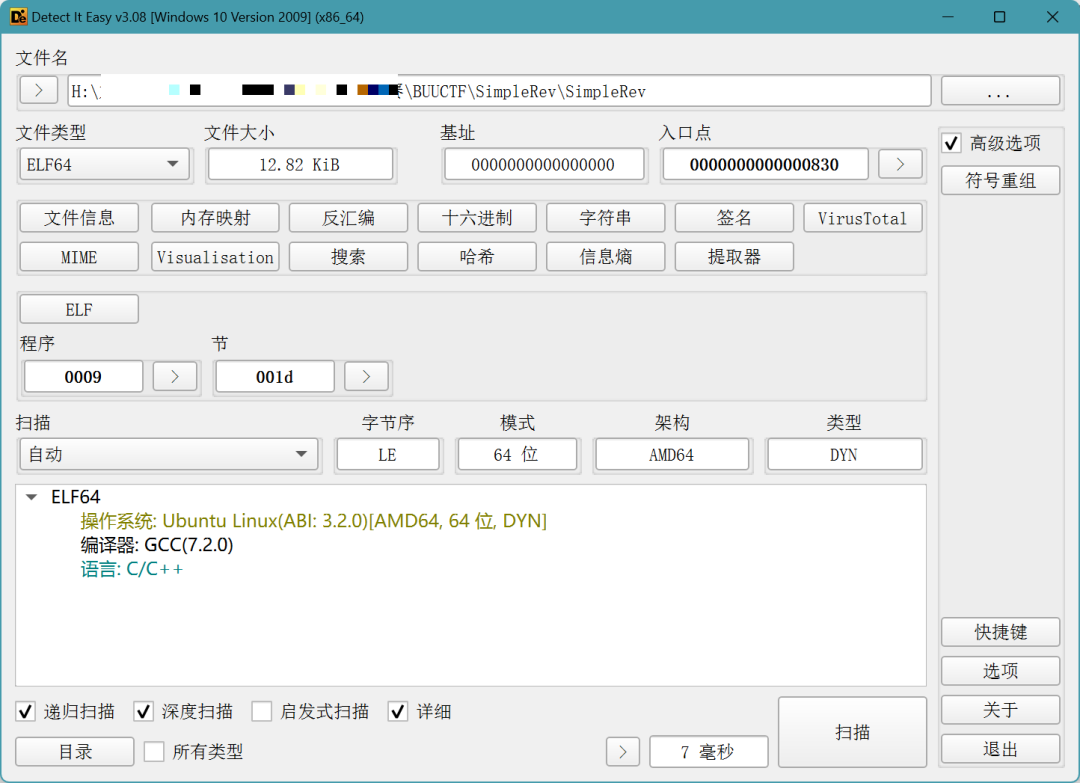Open the 文件类型 ELF64 dropdown

coord(105,165)
